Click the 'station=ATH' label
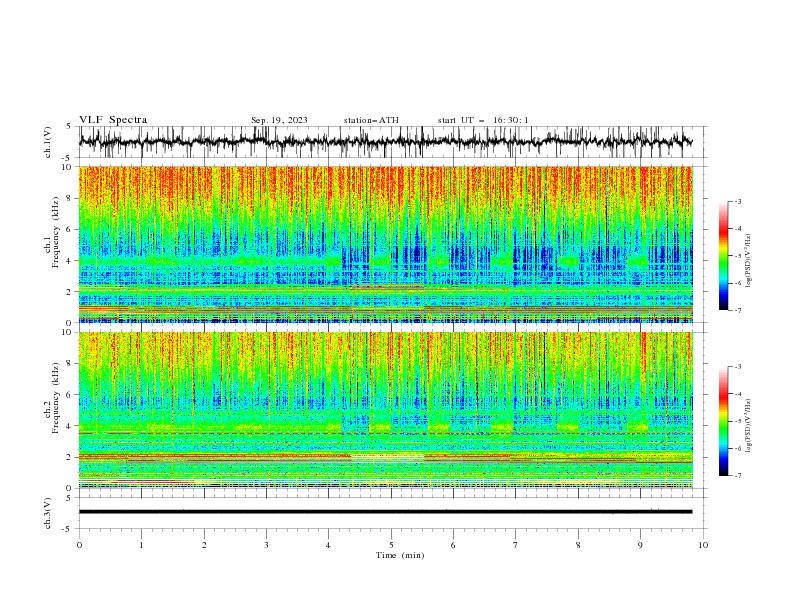This screenshot has height=612, width=792. (x=371, y=120)
